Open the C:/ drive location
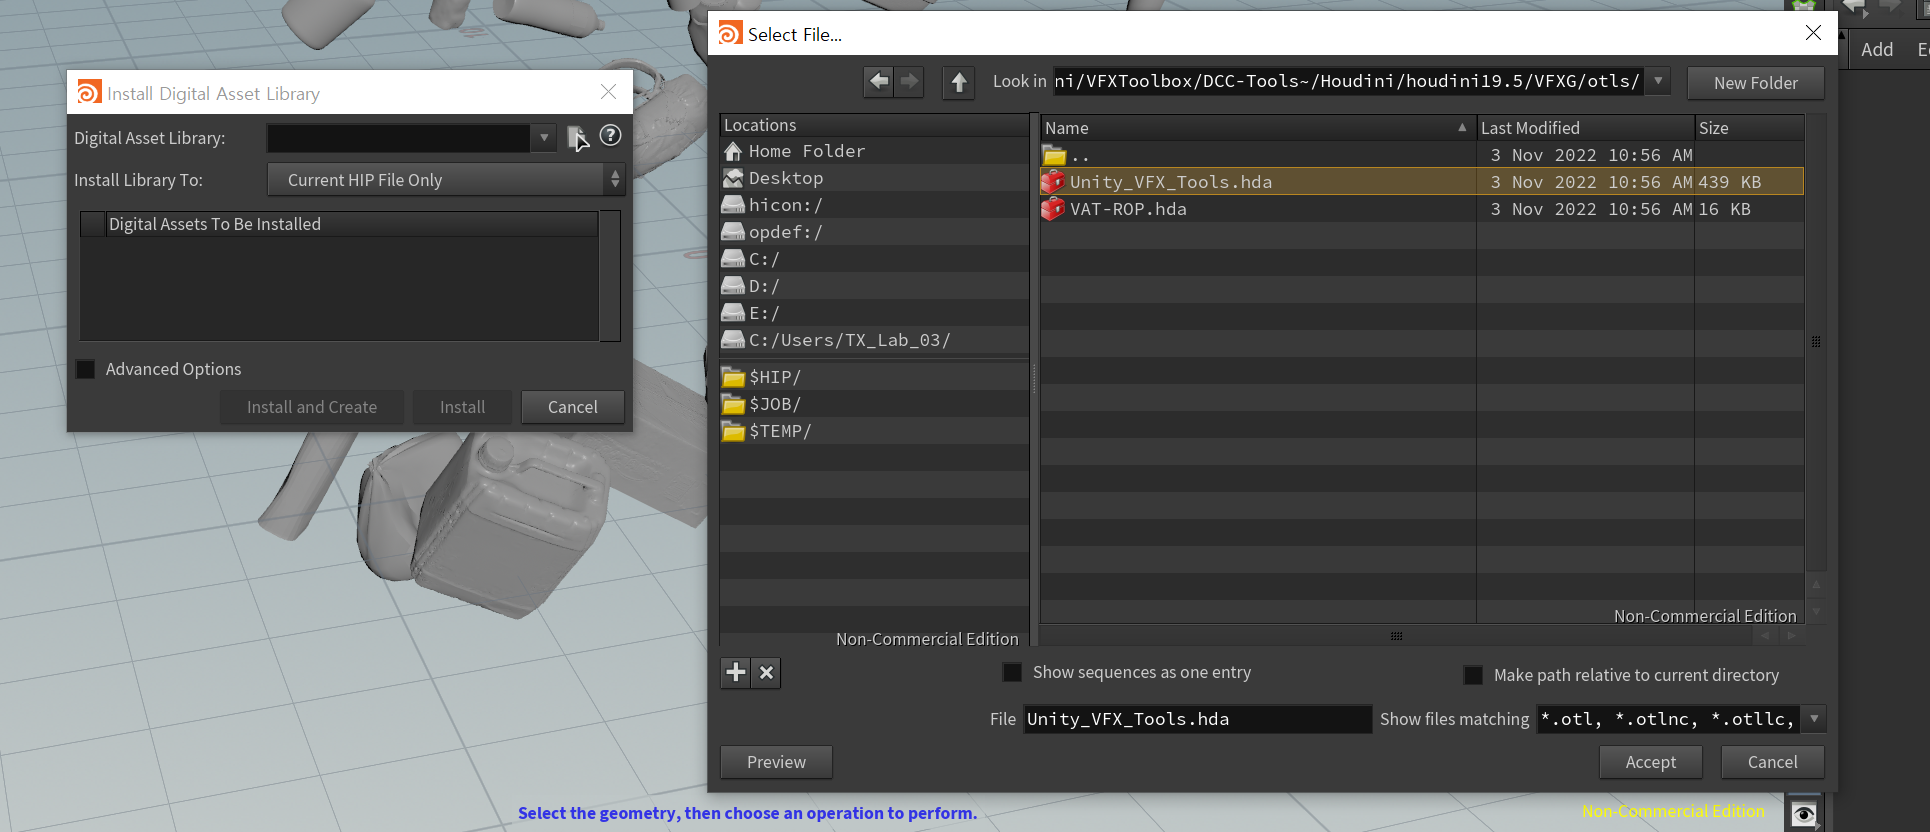Screen dimensions: 1930x832 (873, 259)
